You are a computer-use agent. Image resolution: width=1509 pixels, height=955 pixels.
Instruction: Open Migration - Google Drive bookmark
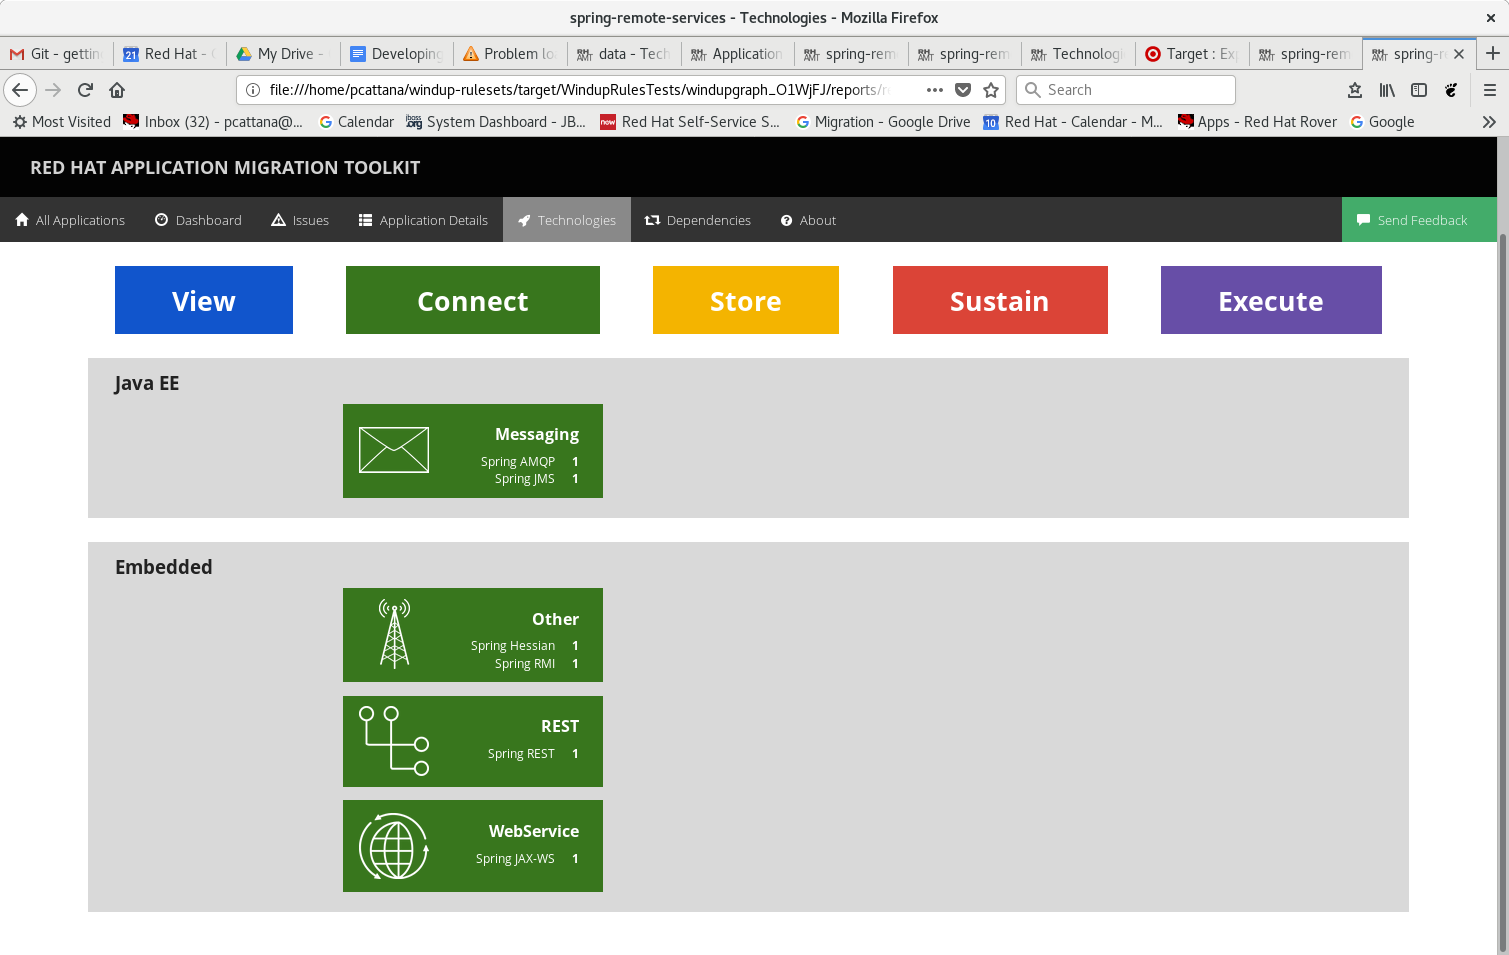coord(883,122)
